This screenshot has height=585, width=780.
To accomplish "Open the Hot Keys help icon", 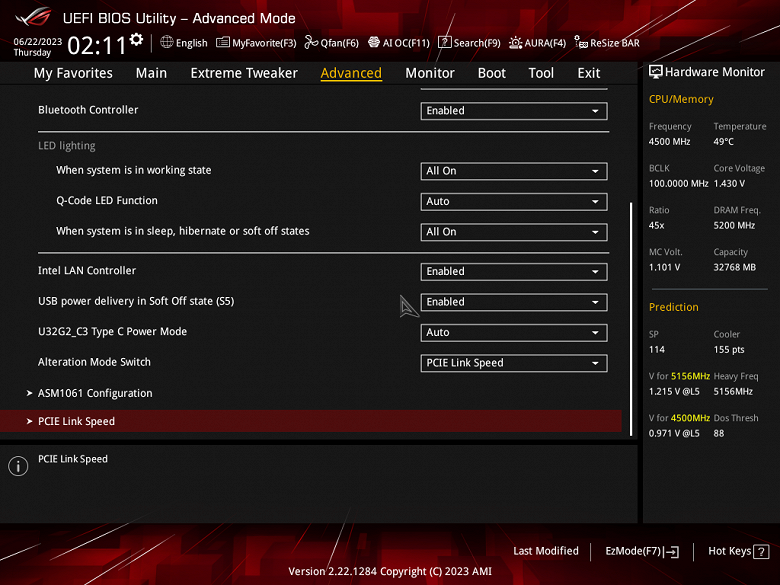I will coord(761,552).
